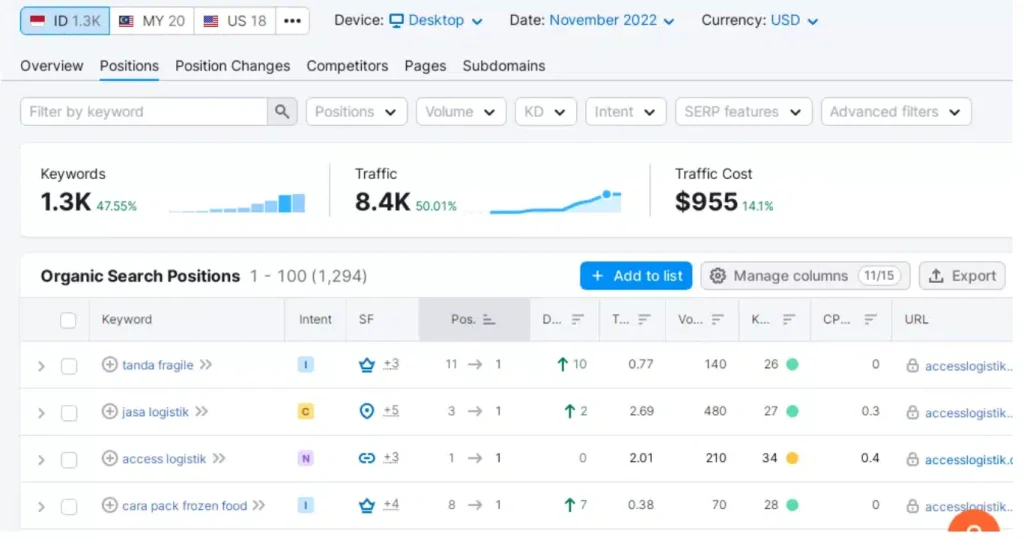The width and height of the screenshot is (1024, 539).
Task: Click the location pin SERP icon for 'jasa logistik'
Action: pos(367,411)
